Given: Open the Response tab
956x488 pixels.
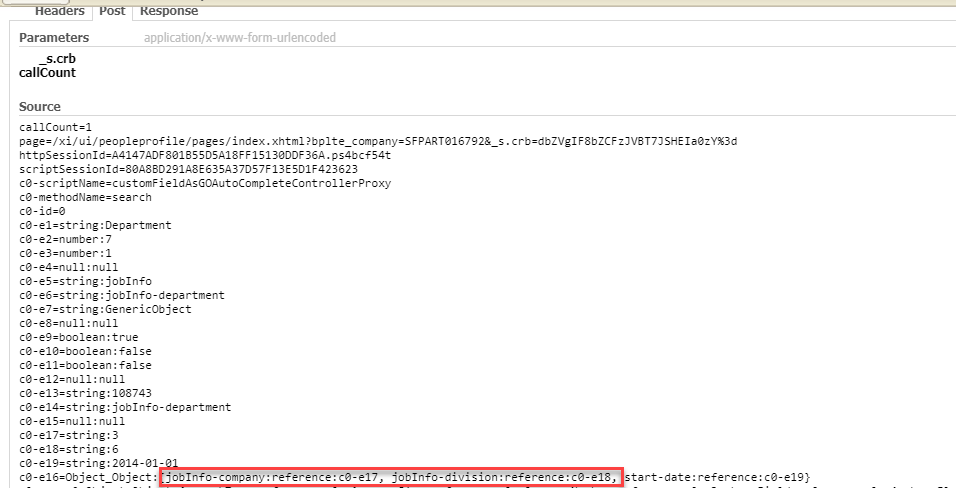Looking at the screenshot, I should pos(169,11).
